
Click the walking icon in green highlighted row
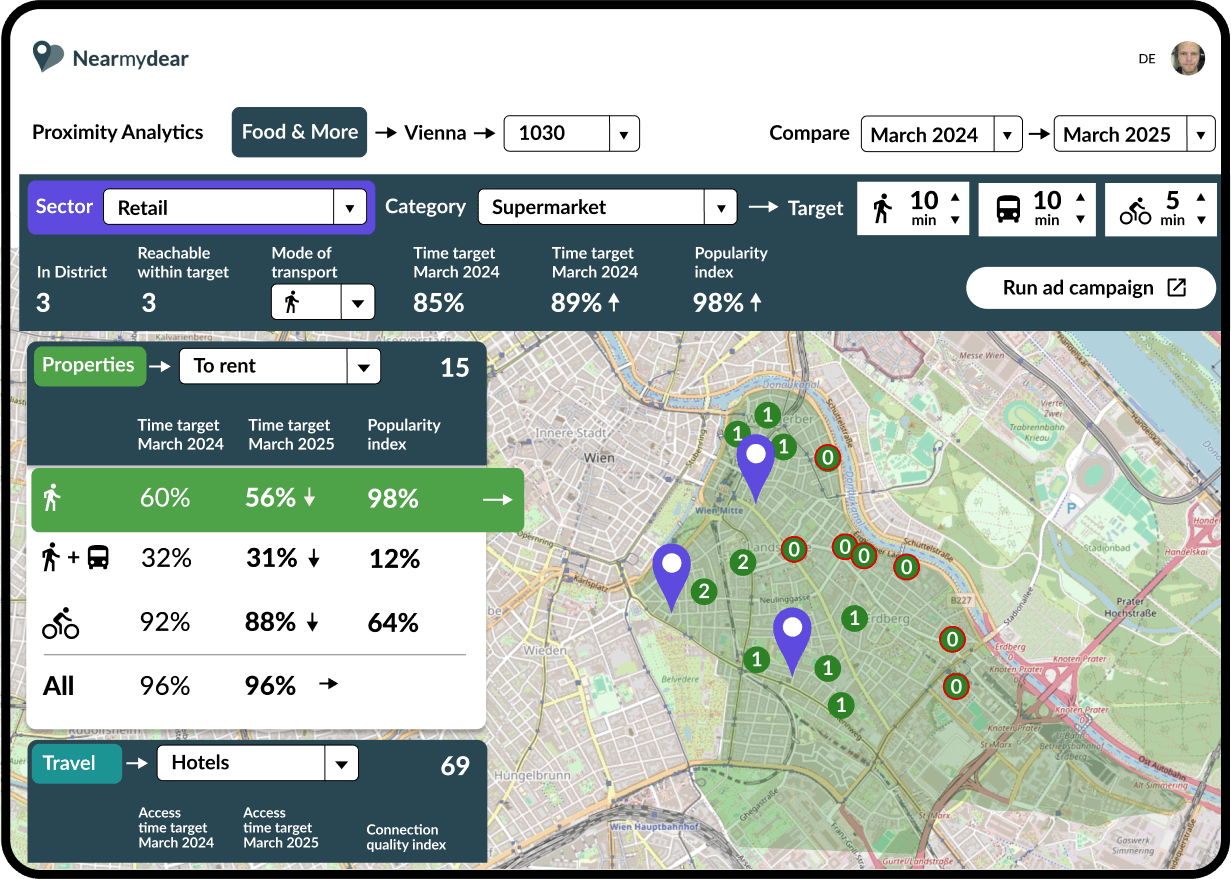click(x=52, y=498)
